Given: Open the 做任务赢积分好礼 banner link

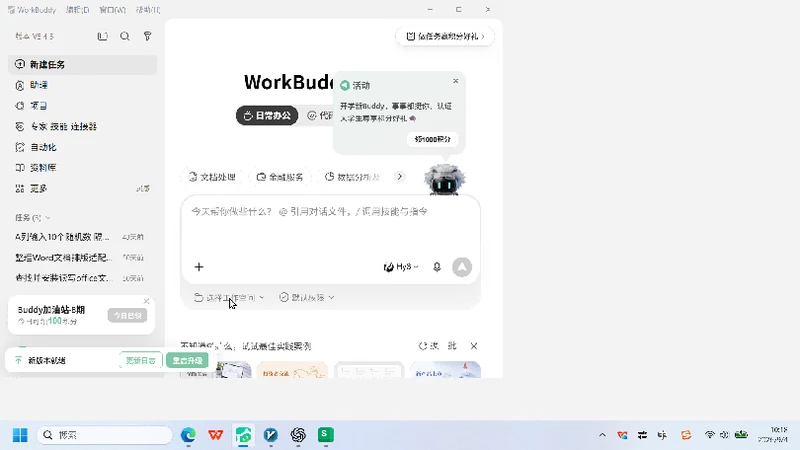Looking at the screenshot, I should pyautogui.click(x=445, y=36).
